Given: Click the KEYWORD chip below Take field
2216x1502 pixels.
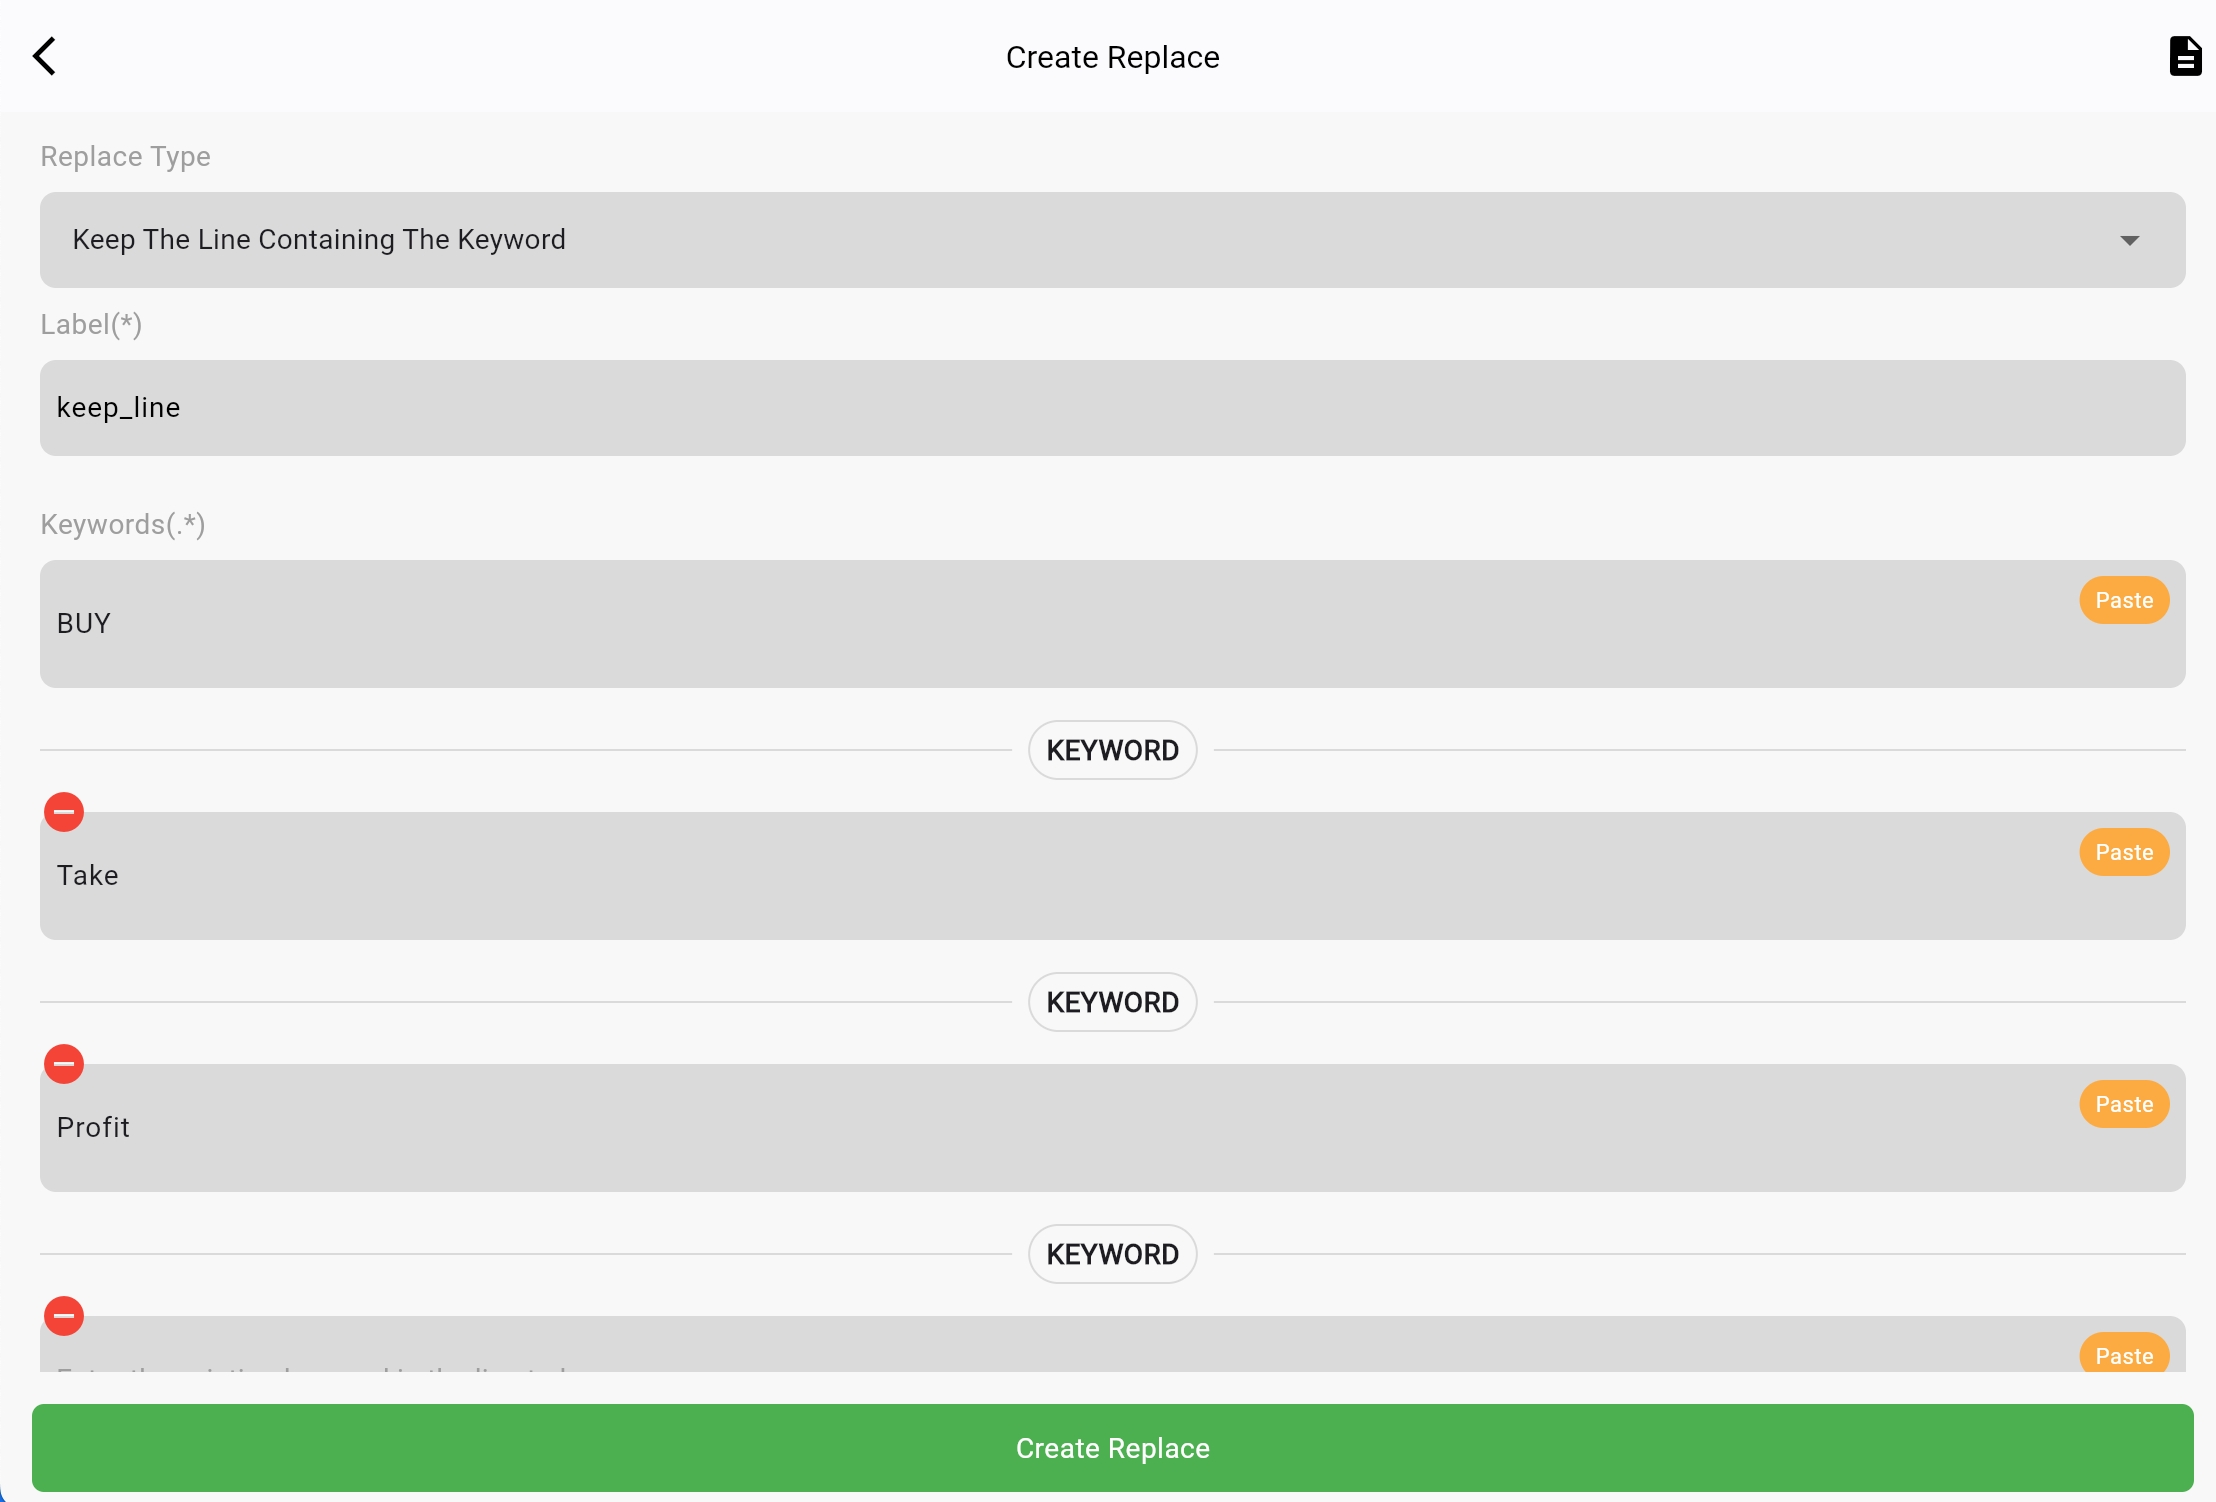Looking at the screenshot, I should pos(1112,1002).
